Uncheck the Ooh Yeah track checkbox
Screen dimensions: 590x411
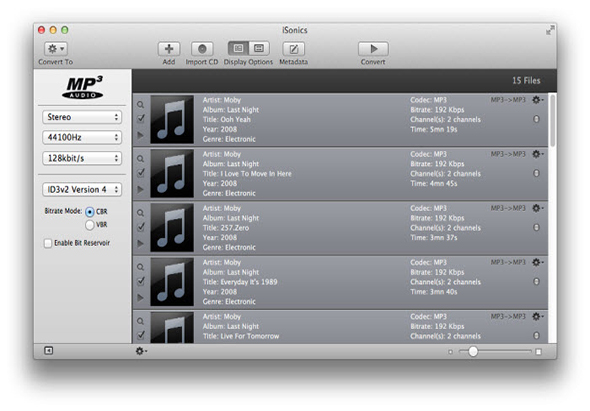[x=141, y=119]
